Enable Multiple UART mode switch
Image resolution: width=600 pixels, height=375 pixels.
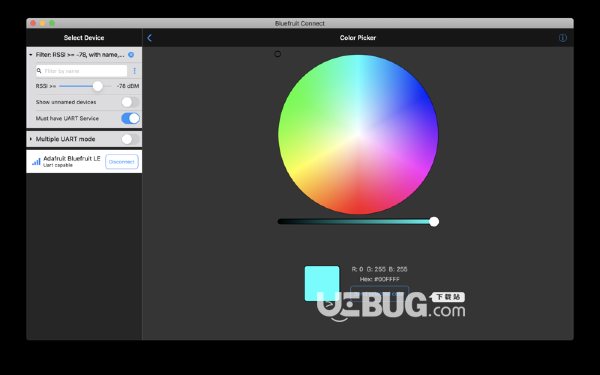(130, 139)
